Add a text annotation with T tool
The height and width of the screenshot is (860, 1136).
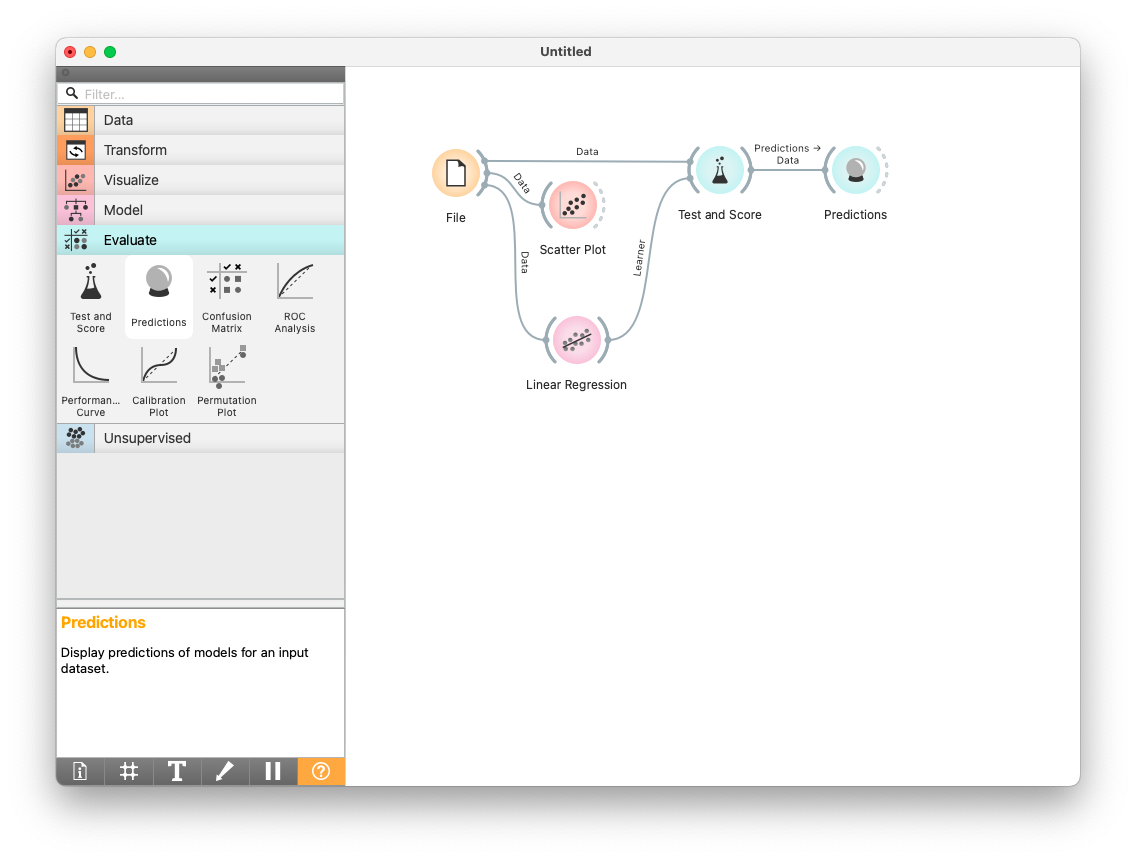point(177,772)
